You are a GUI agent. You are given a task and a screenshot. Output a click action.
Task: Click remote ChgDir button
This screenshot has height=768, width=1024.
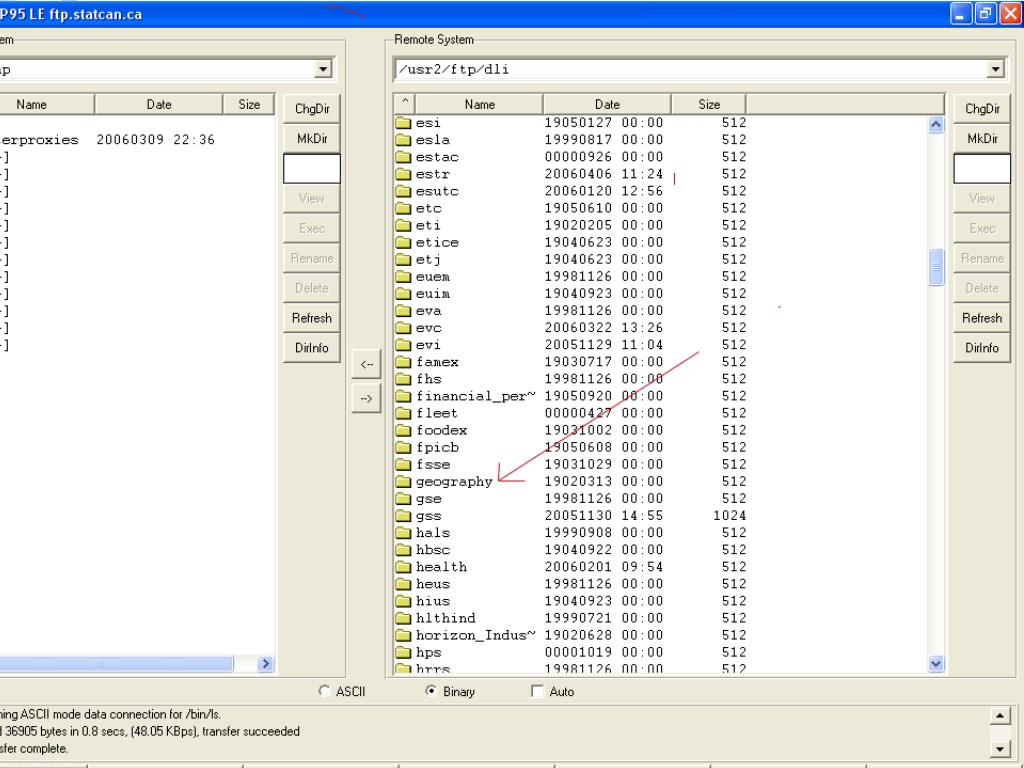[982, 108]
